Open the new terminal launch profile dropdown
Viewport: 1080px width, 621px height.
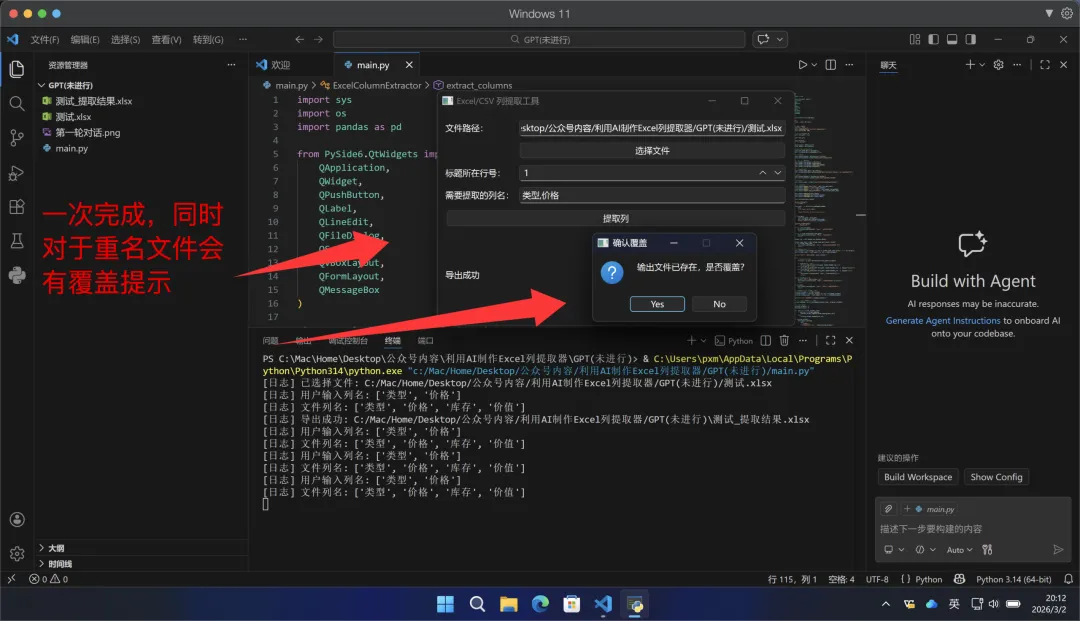703,340
